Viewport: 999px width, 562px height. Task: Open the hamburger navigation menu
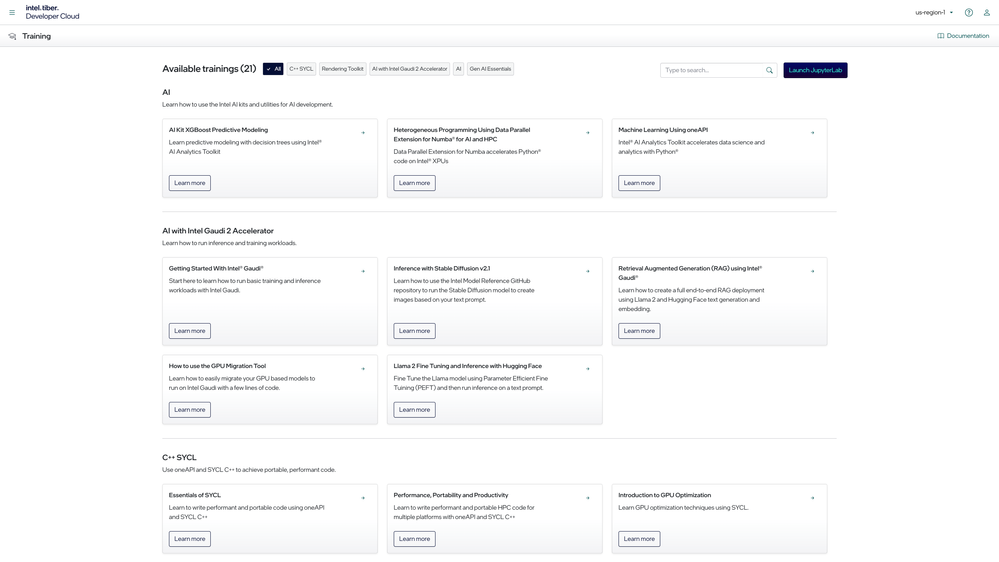tap(12, 13)
